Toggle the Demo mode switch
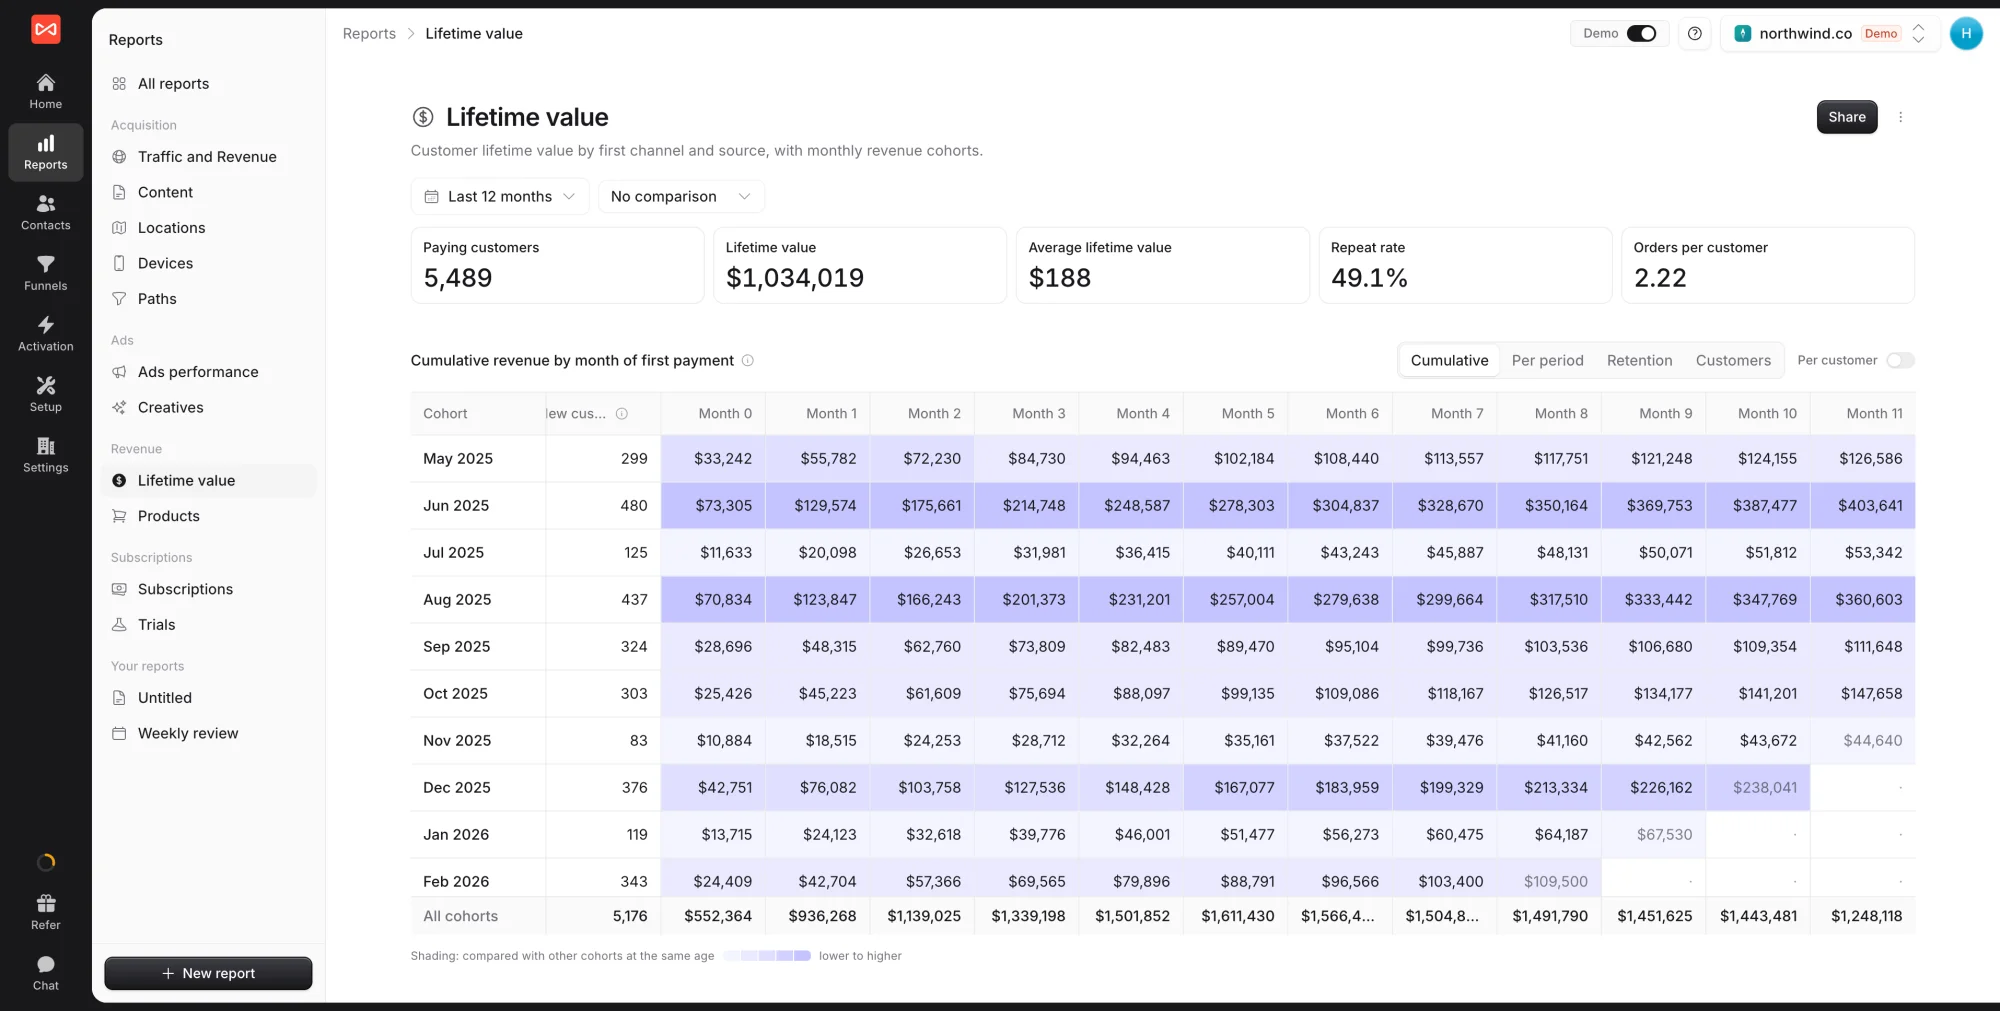The image size is (2000, 1011). (1641, 33)
